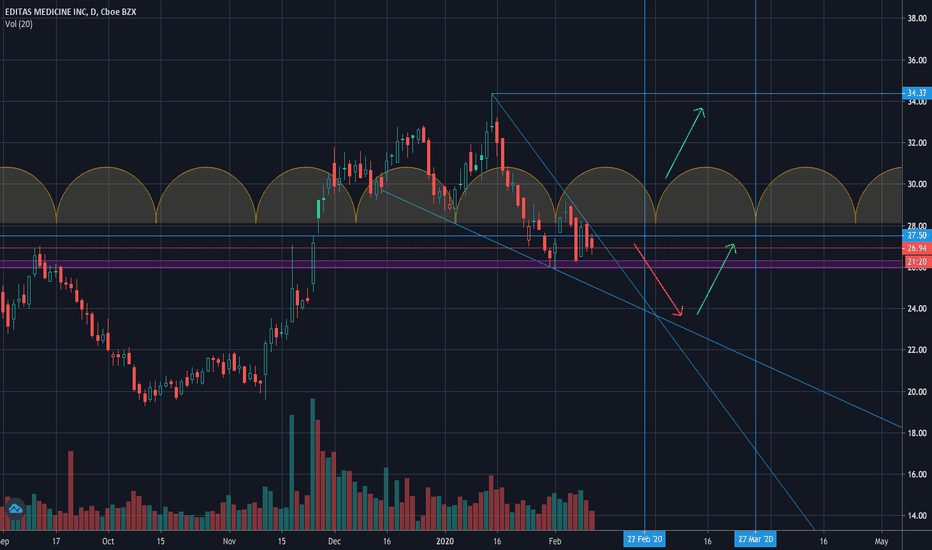Select the lower green upward arrow drawing
Viewport: 932px width, 550px height.
tap(716, 279)
